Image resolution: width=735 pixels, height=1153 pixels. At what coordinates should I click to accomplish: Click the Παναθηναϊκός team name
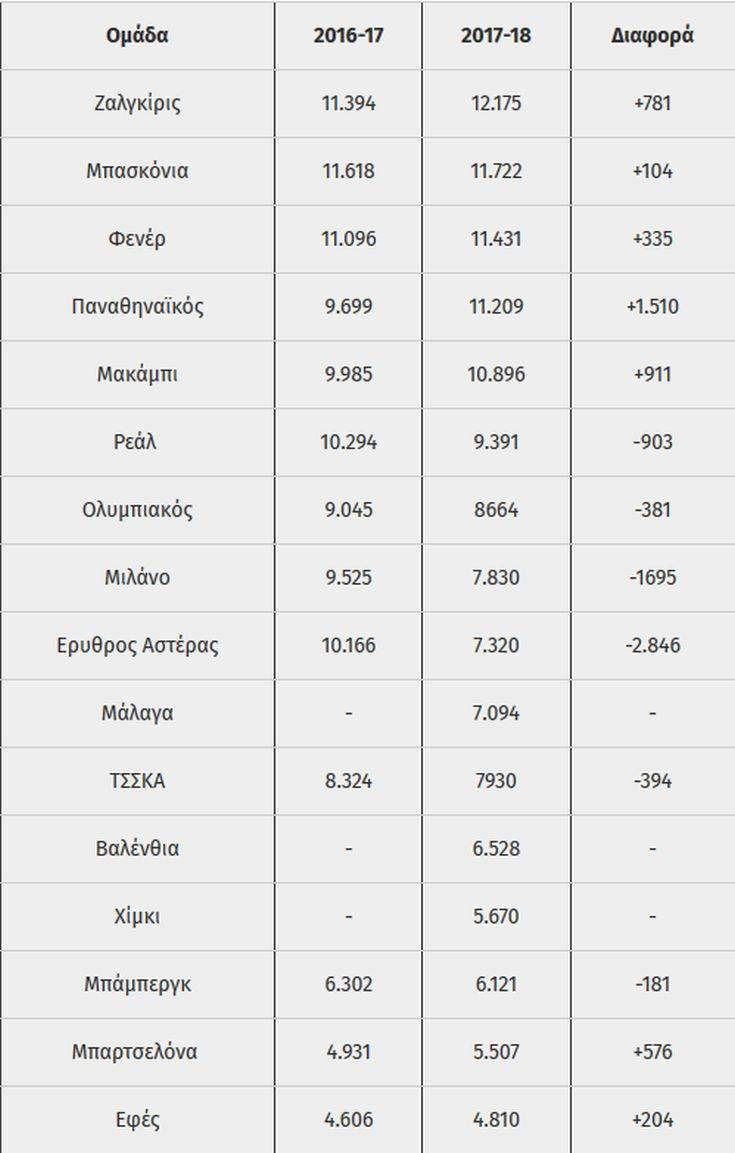coord(137,306)
